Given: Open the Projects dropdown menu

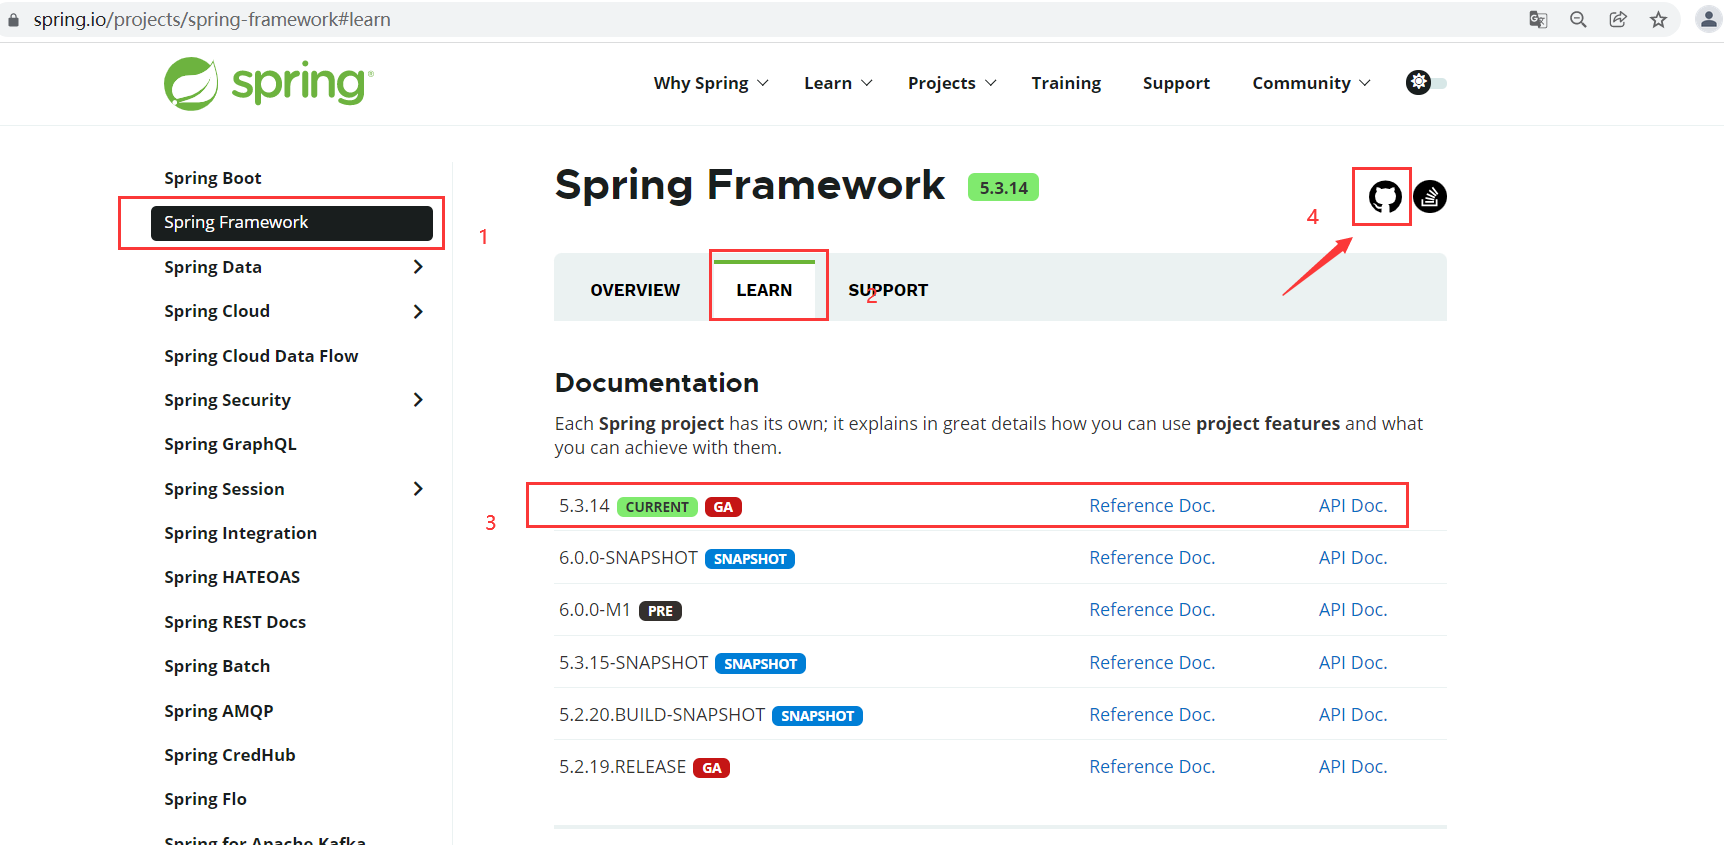Looking at the screenshot, I should click(952, 83).
